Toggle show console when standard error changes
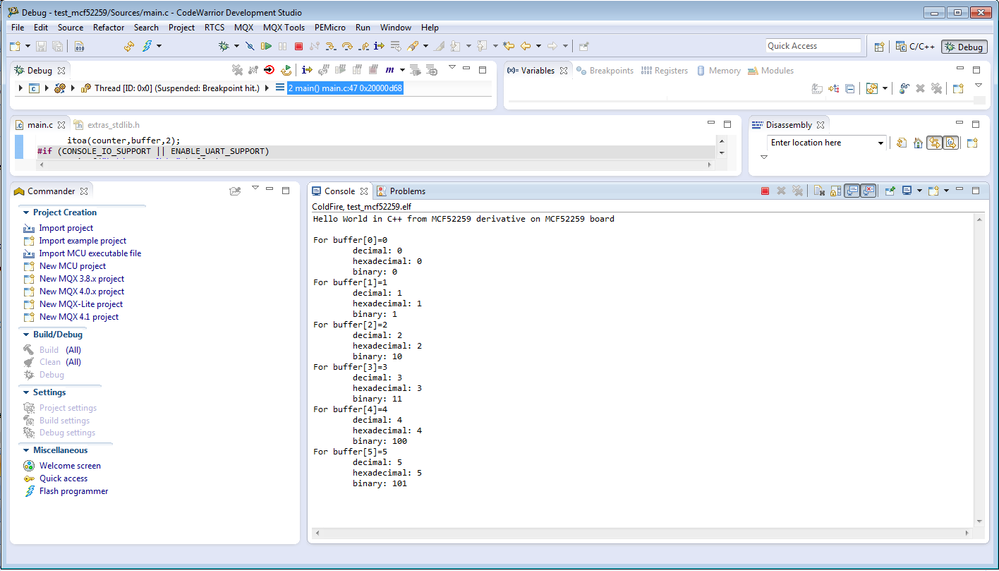Screen dimensions: 999x571 pyautogui.click(x=868, y=191)
